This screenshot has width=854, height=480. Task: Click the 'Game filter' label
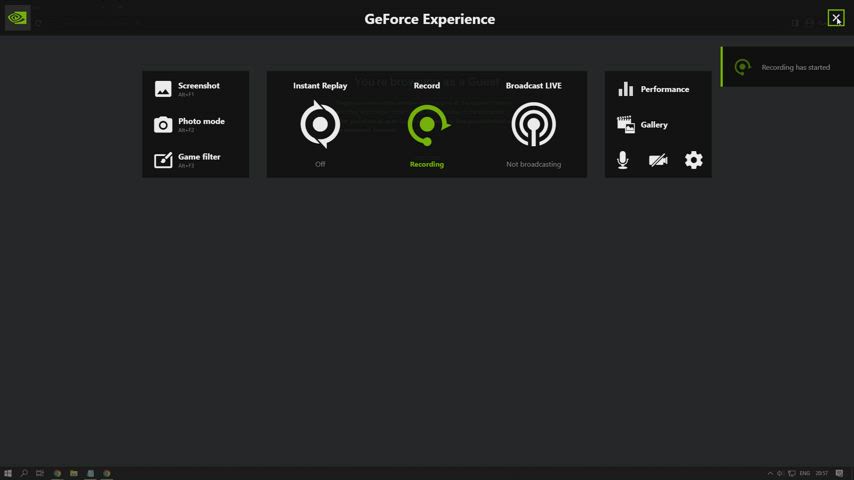pyautogui.click(x=199, y=156)
